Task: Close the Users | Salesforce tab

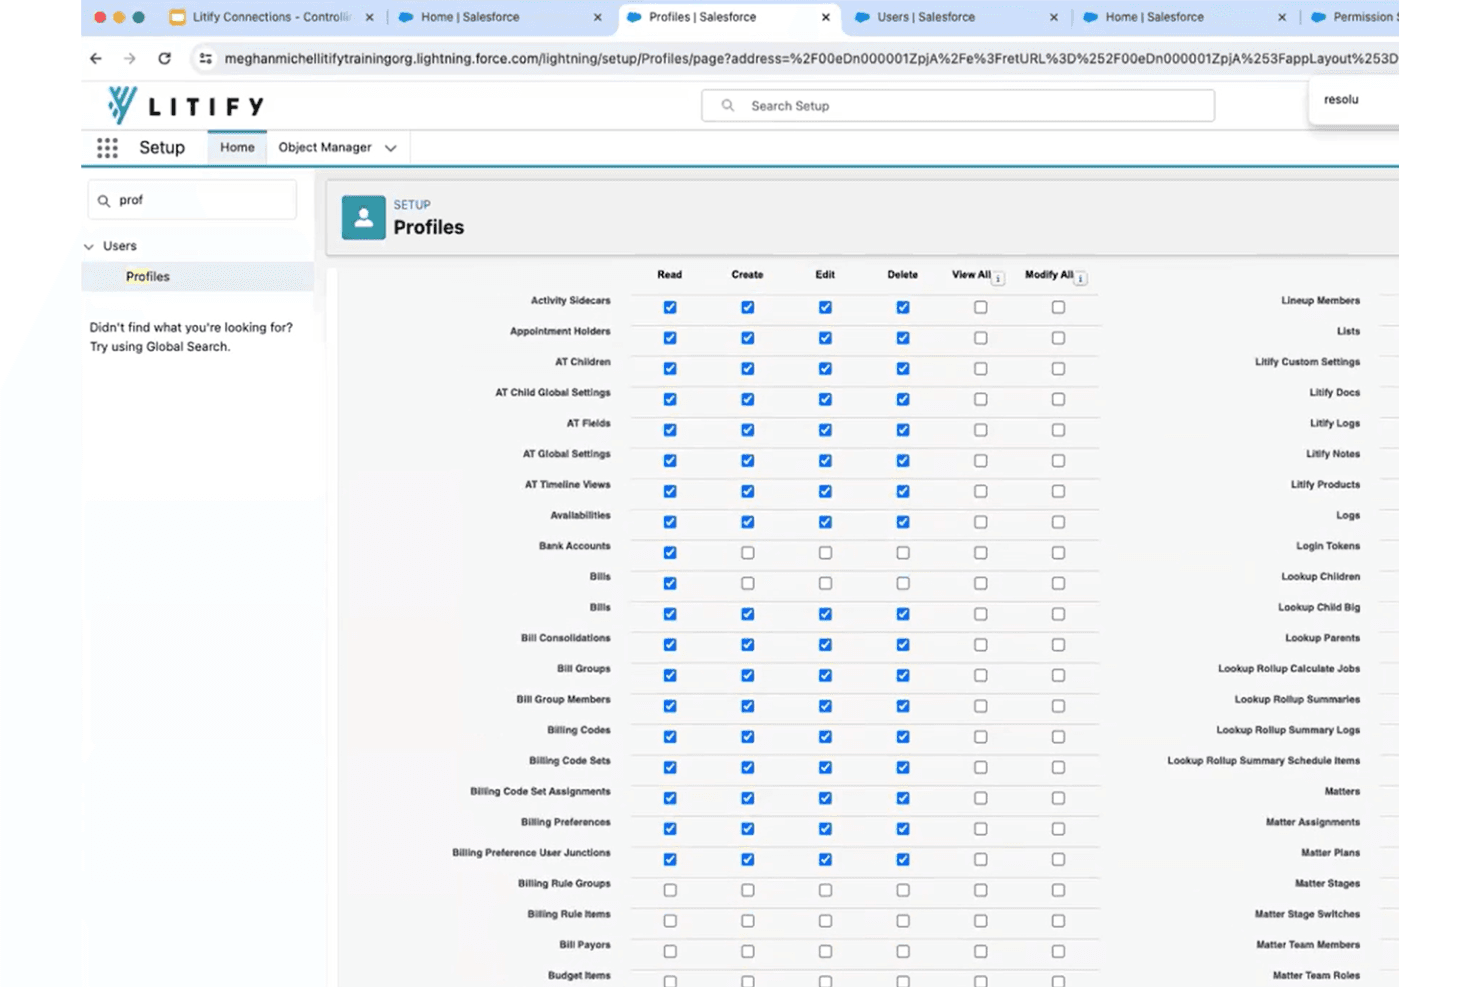Action: (x=1053, y=17)
